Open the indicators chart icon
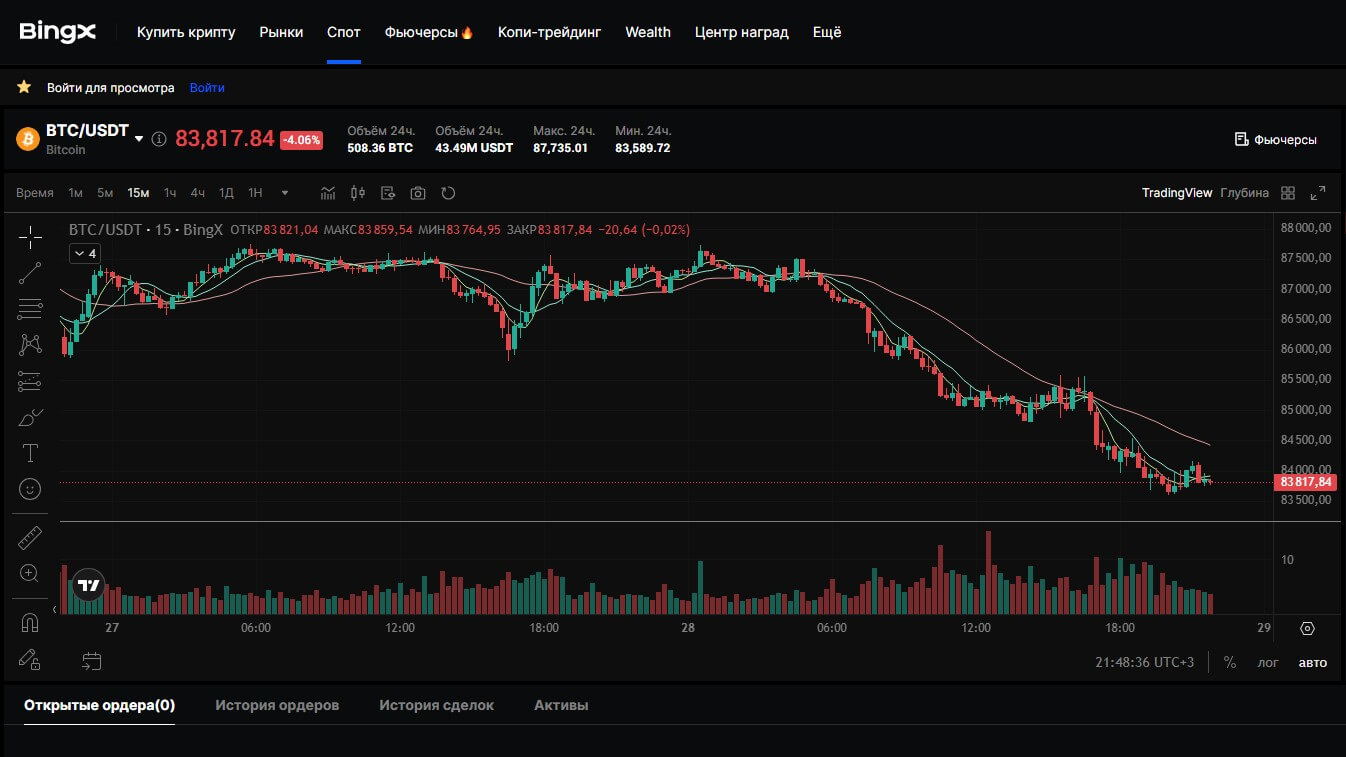1346x757 pixels. click(328, 193)
